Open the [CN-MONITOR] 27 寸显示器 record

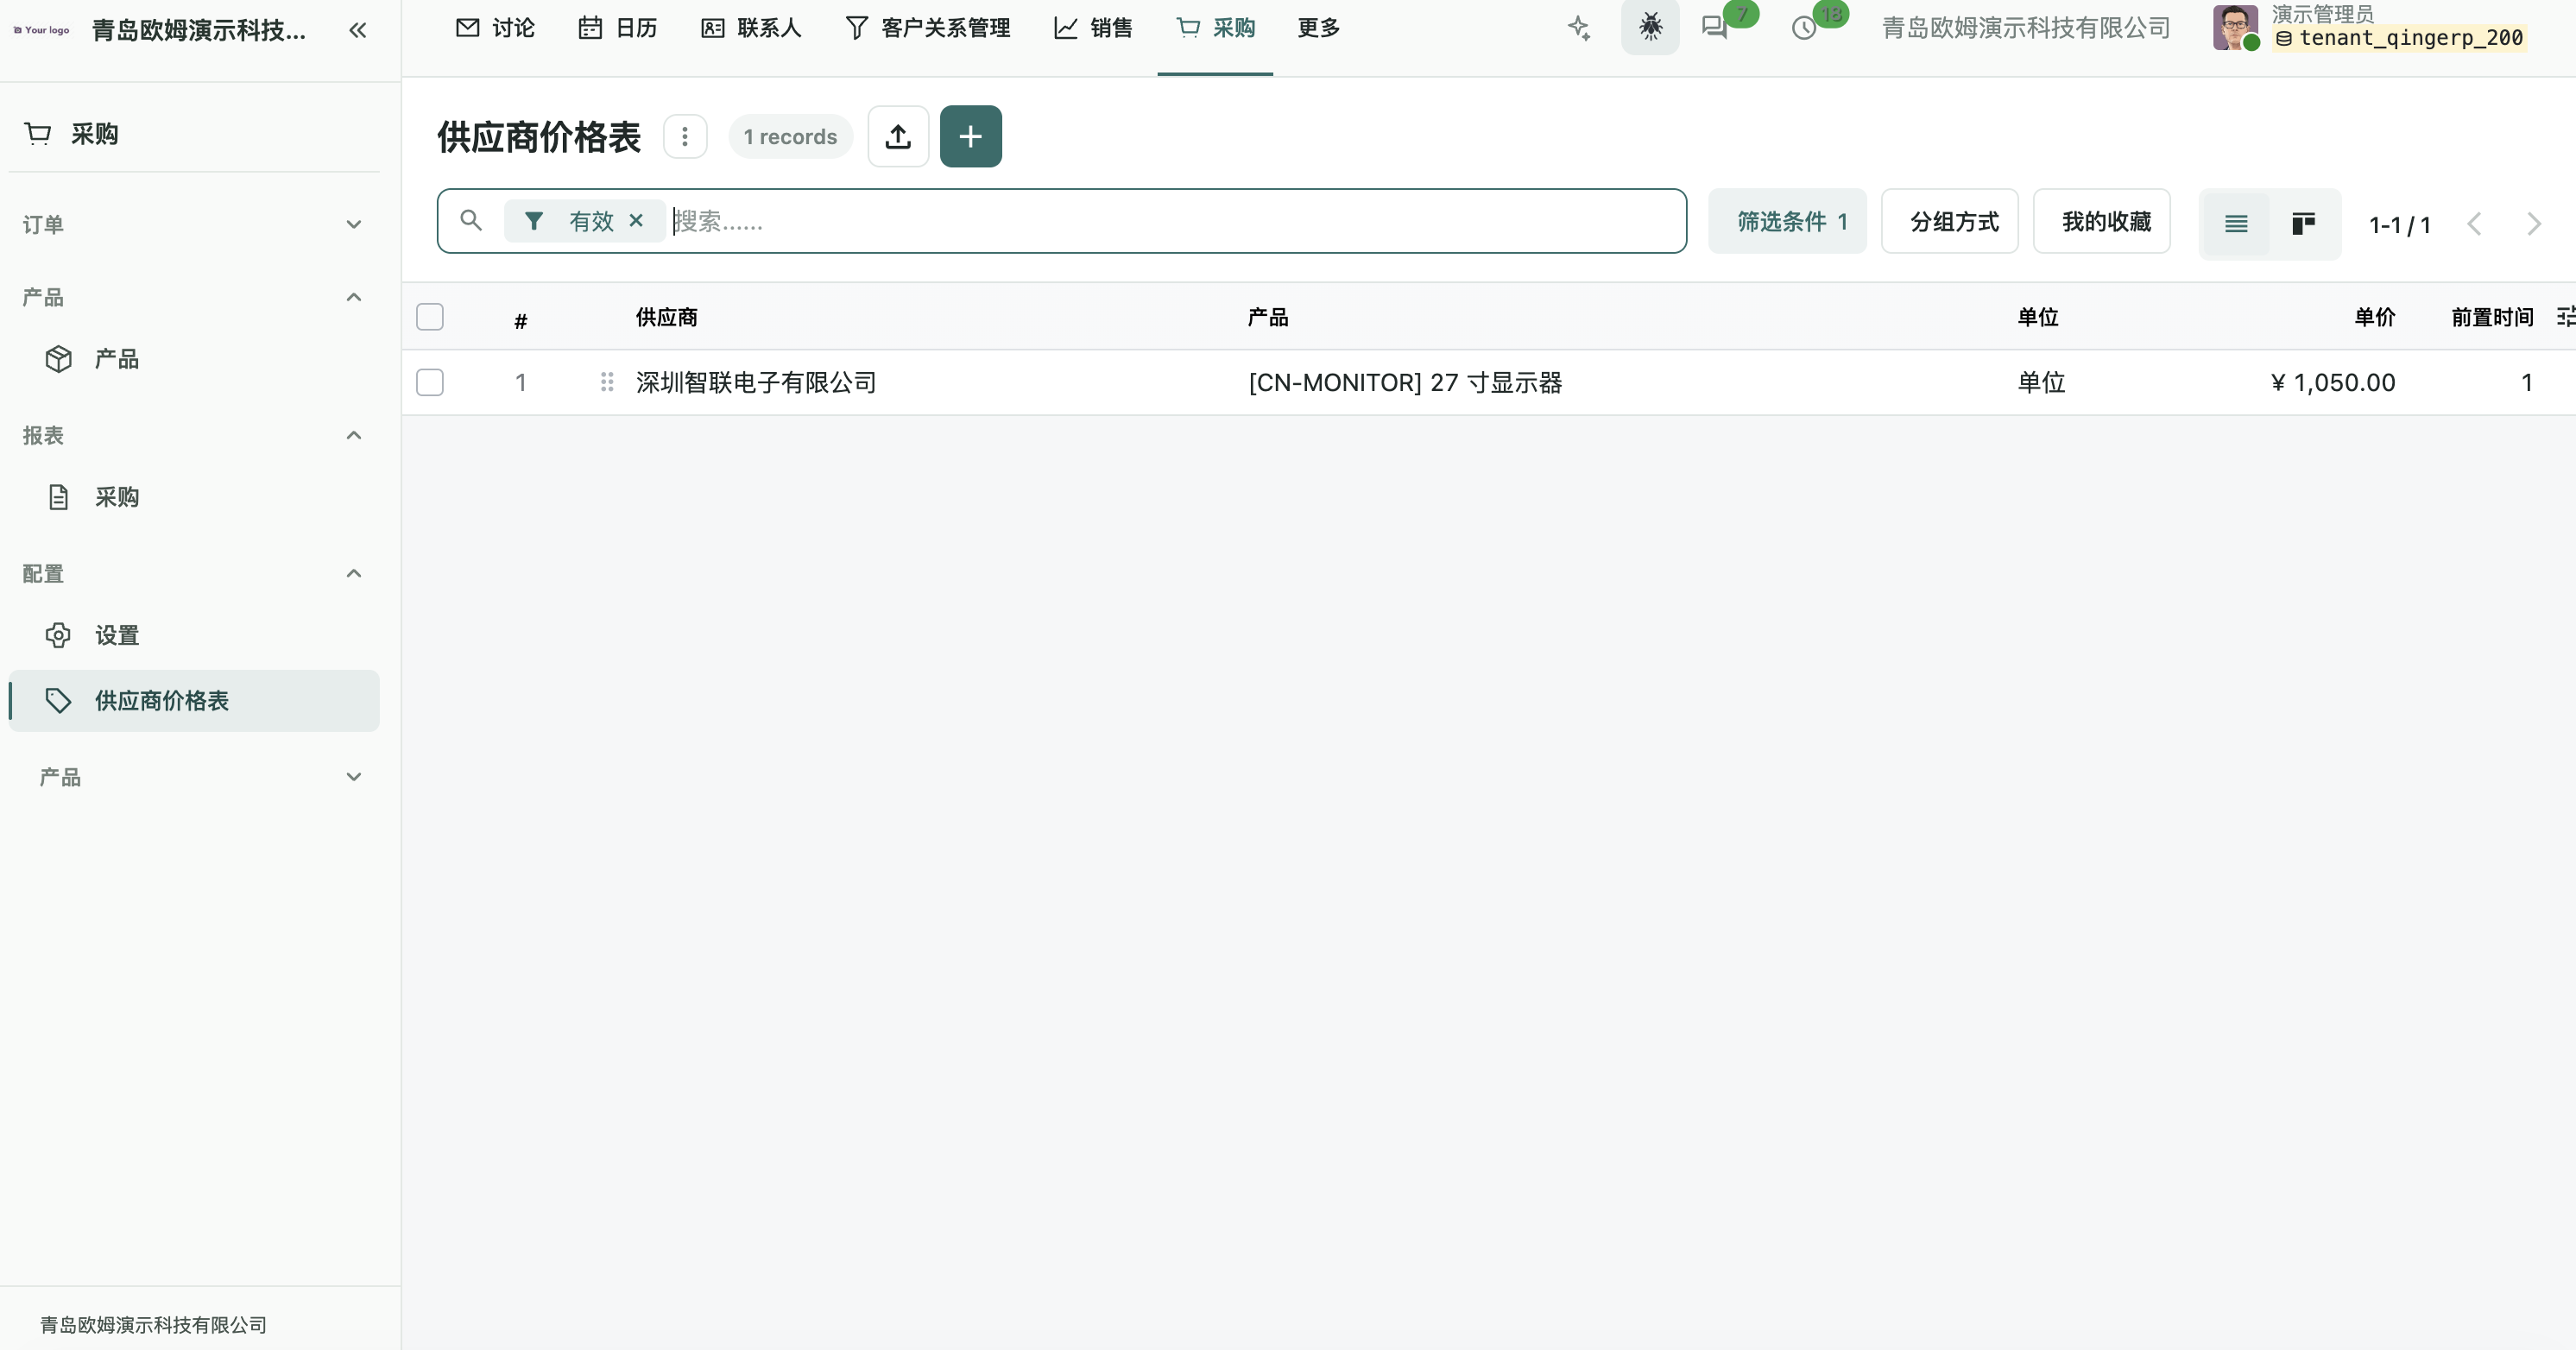[x=1405, y=382]
